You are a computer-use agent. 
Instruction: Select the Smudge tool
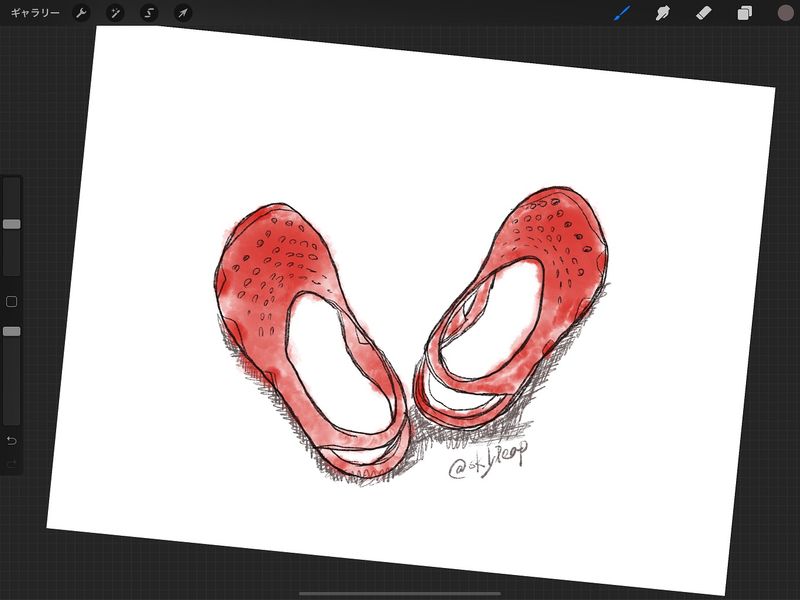[x=662, y=13]
